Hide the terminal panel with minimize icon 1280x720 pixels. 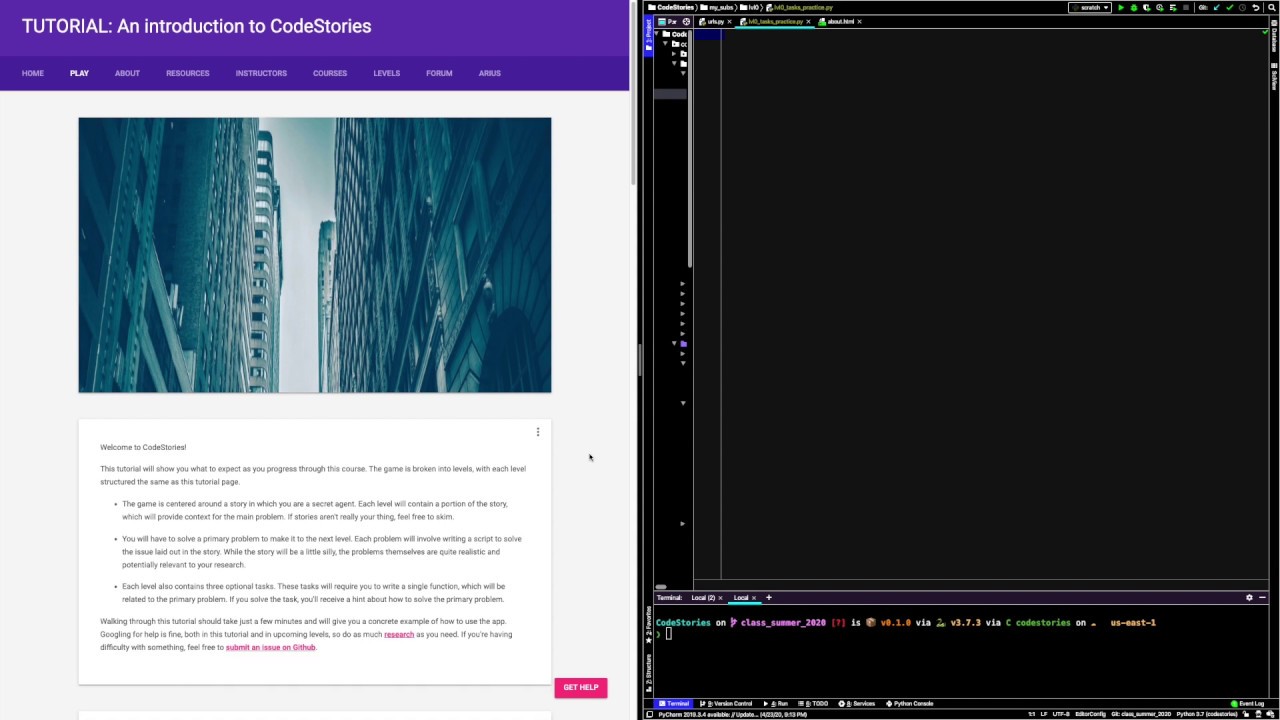pos(1262,597)
